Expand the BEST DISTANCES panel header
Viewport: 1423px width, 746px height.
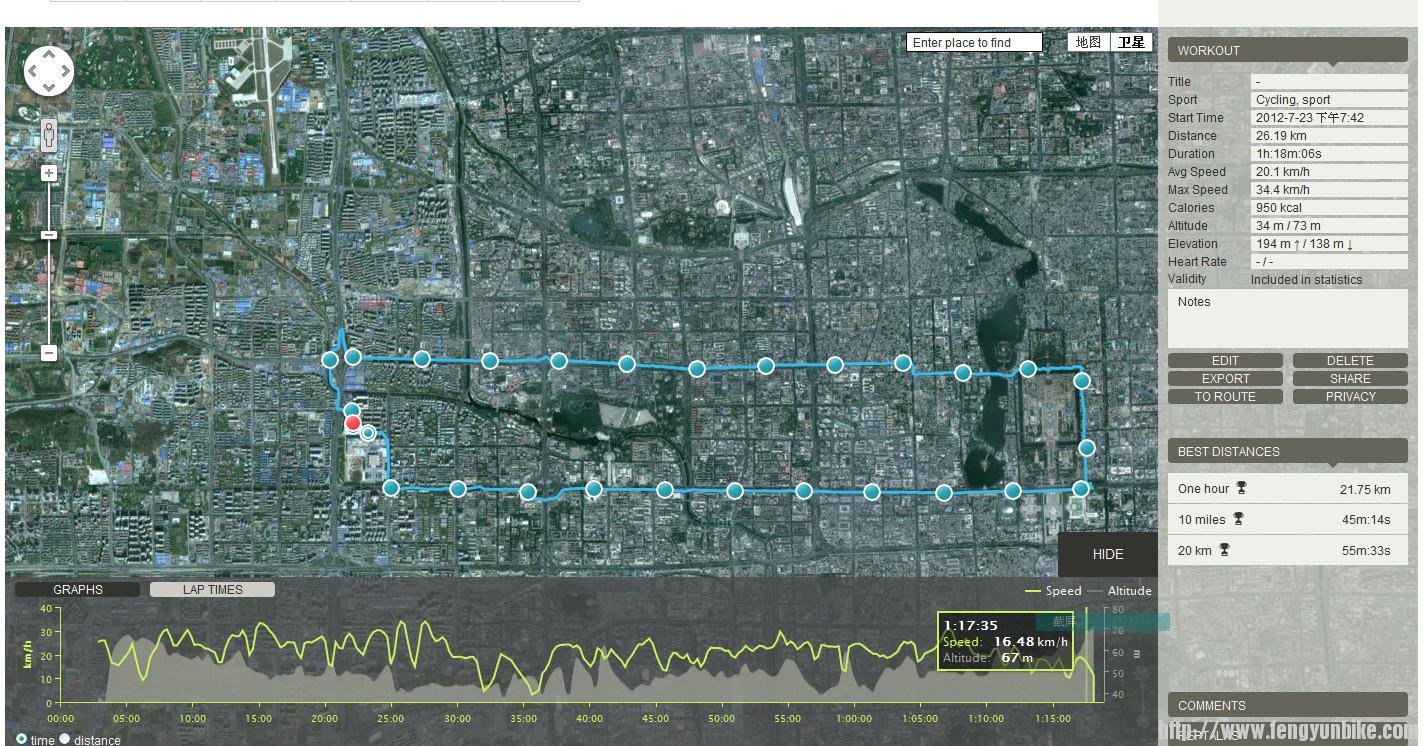pos(1287,451)
